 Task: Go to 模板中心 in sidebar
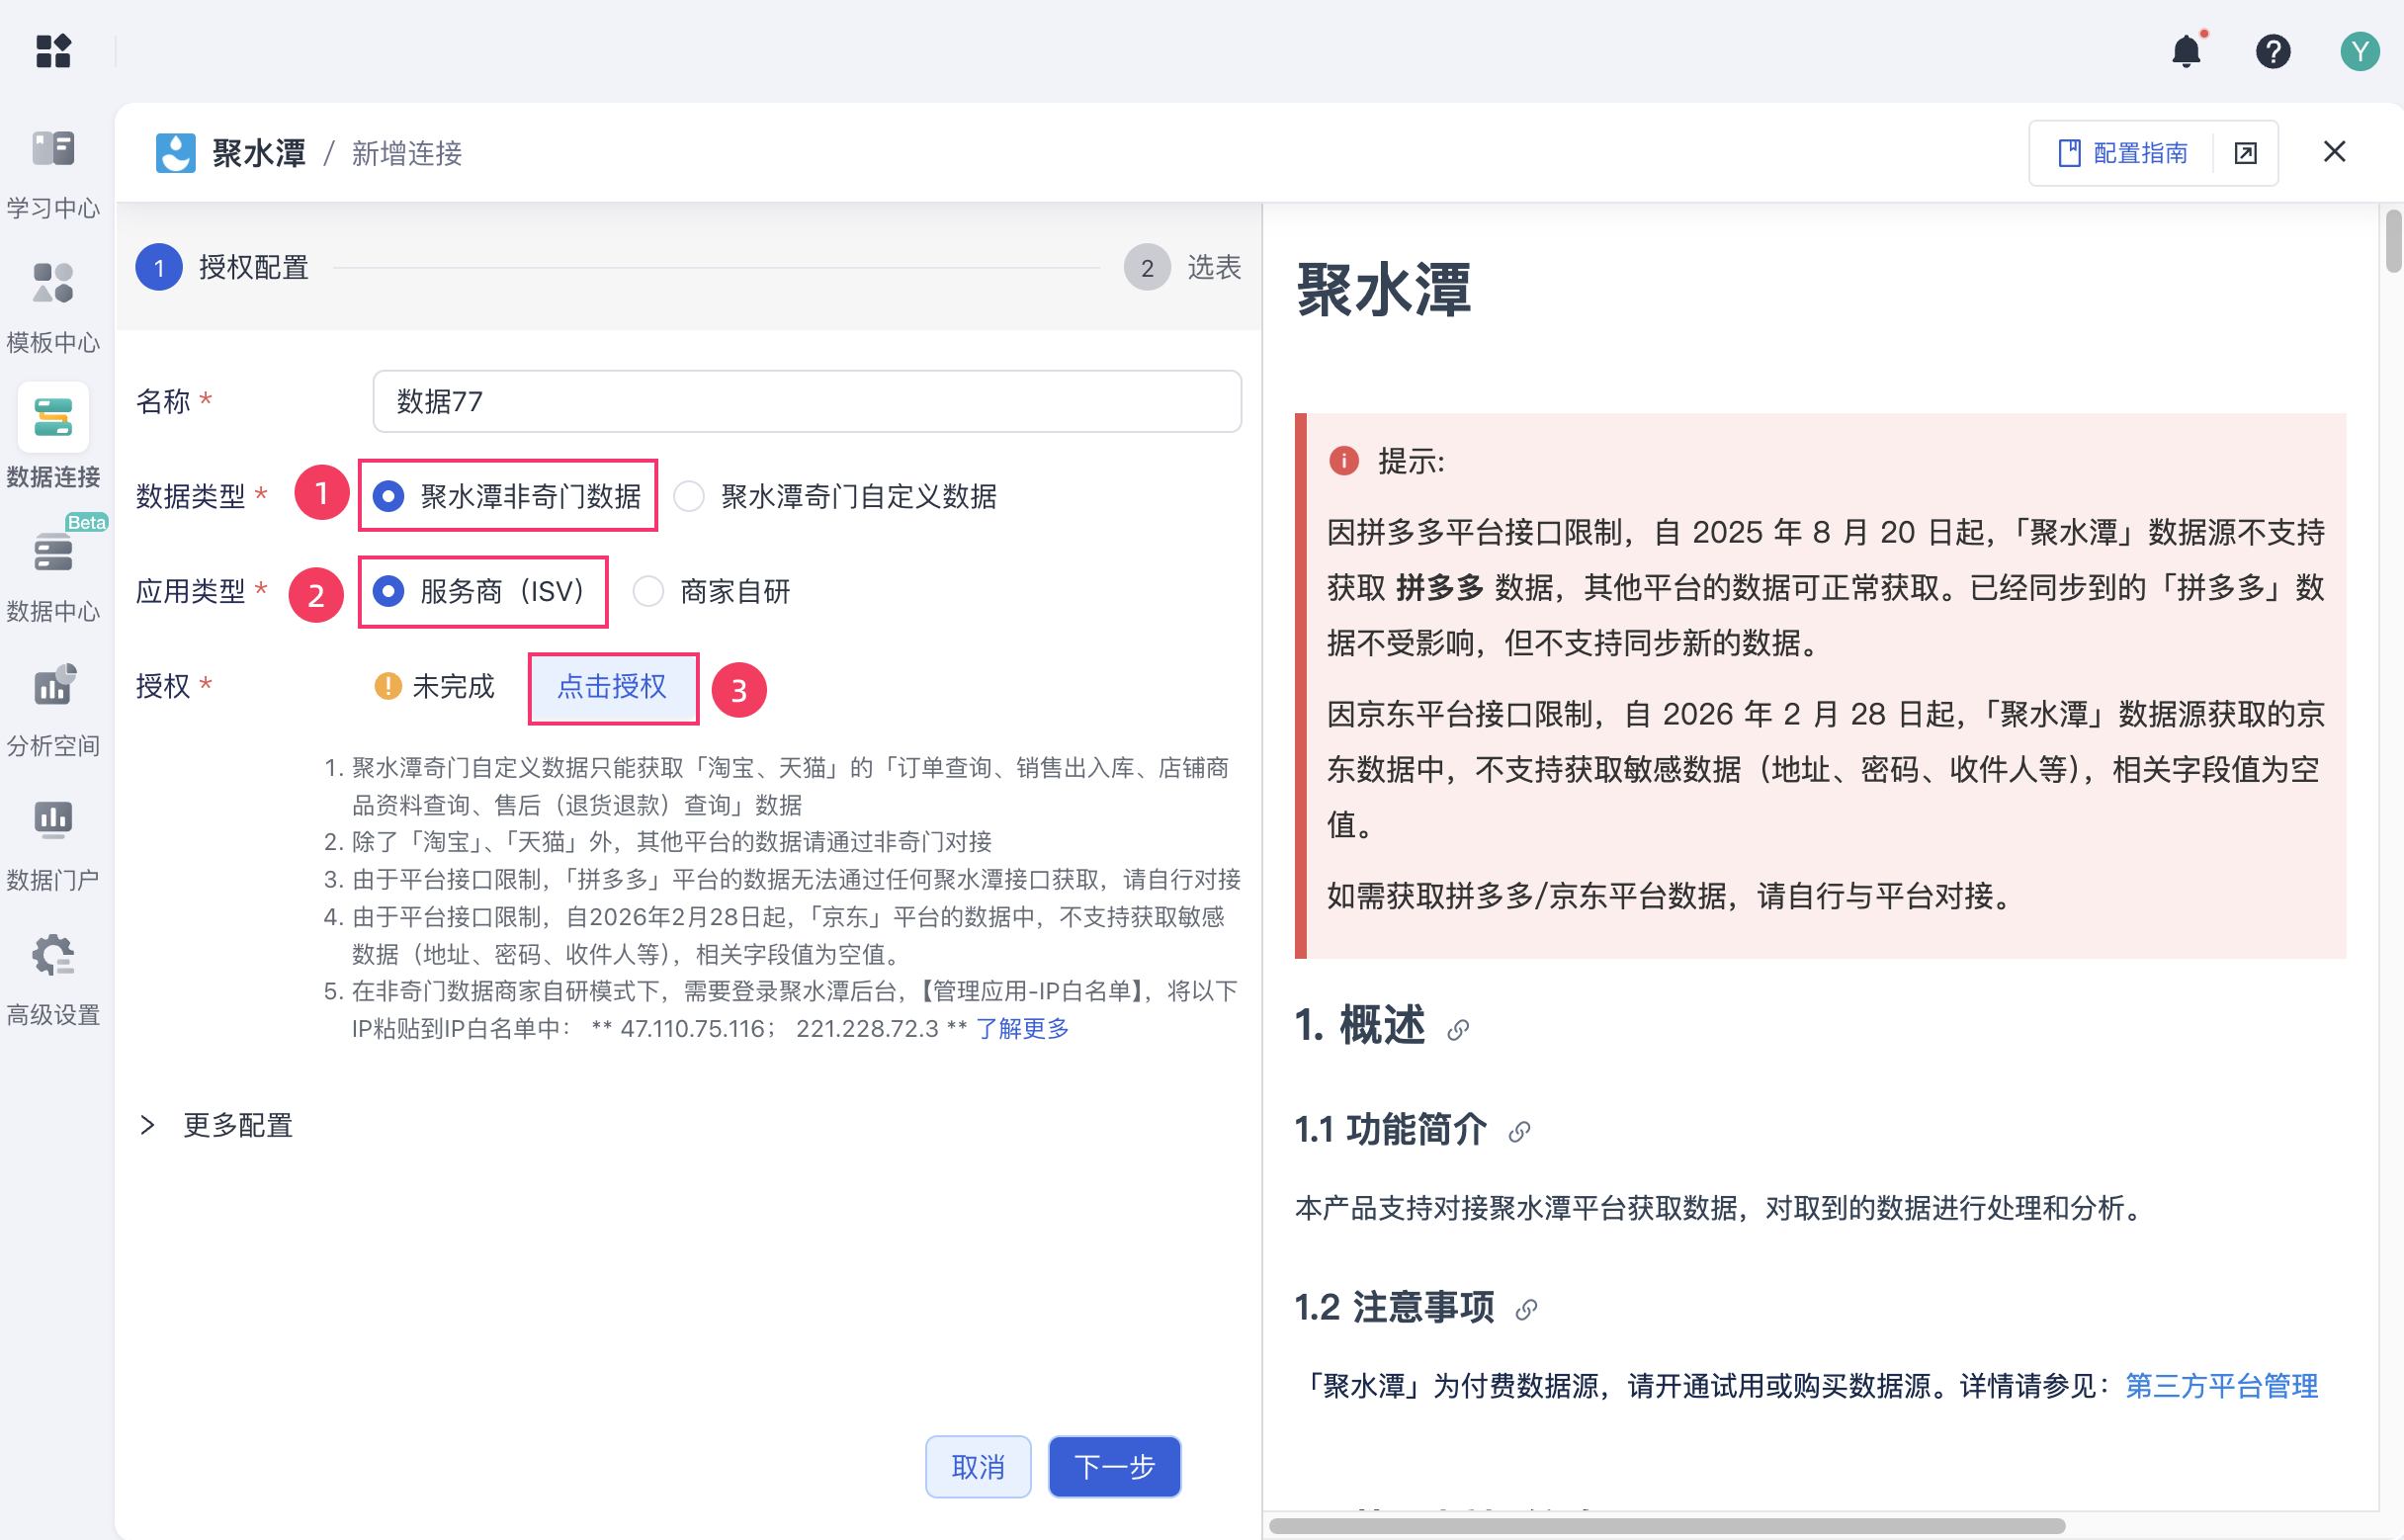pyautogui.click(x=53, y=308)
